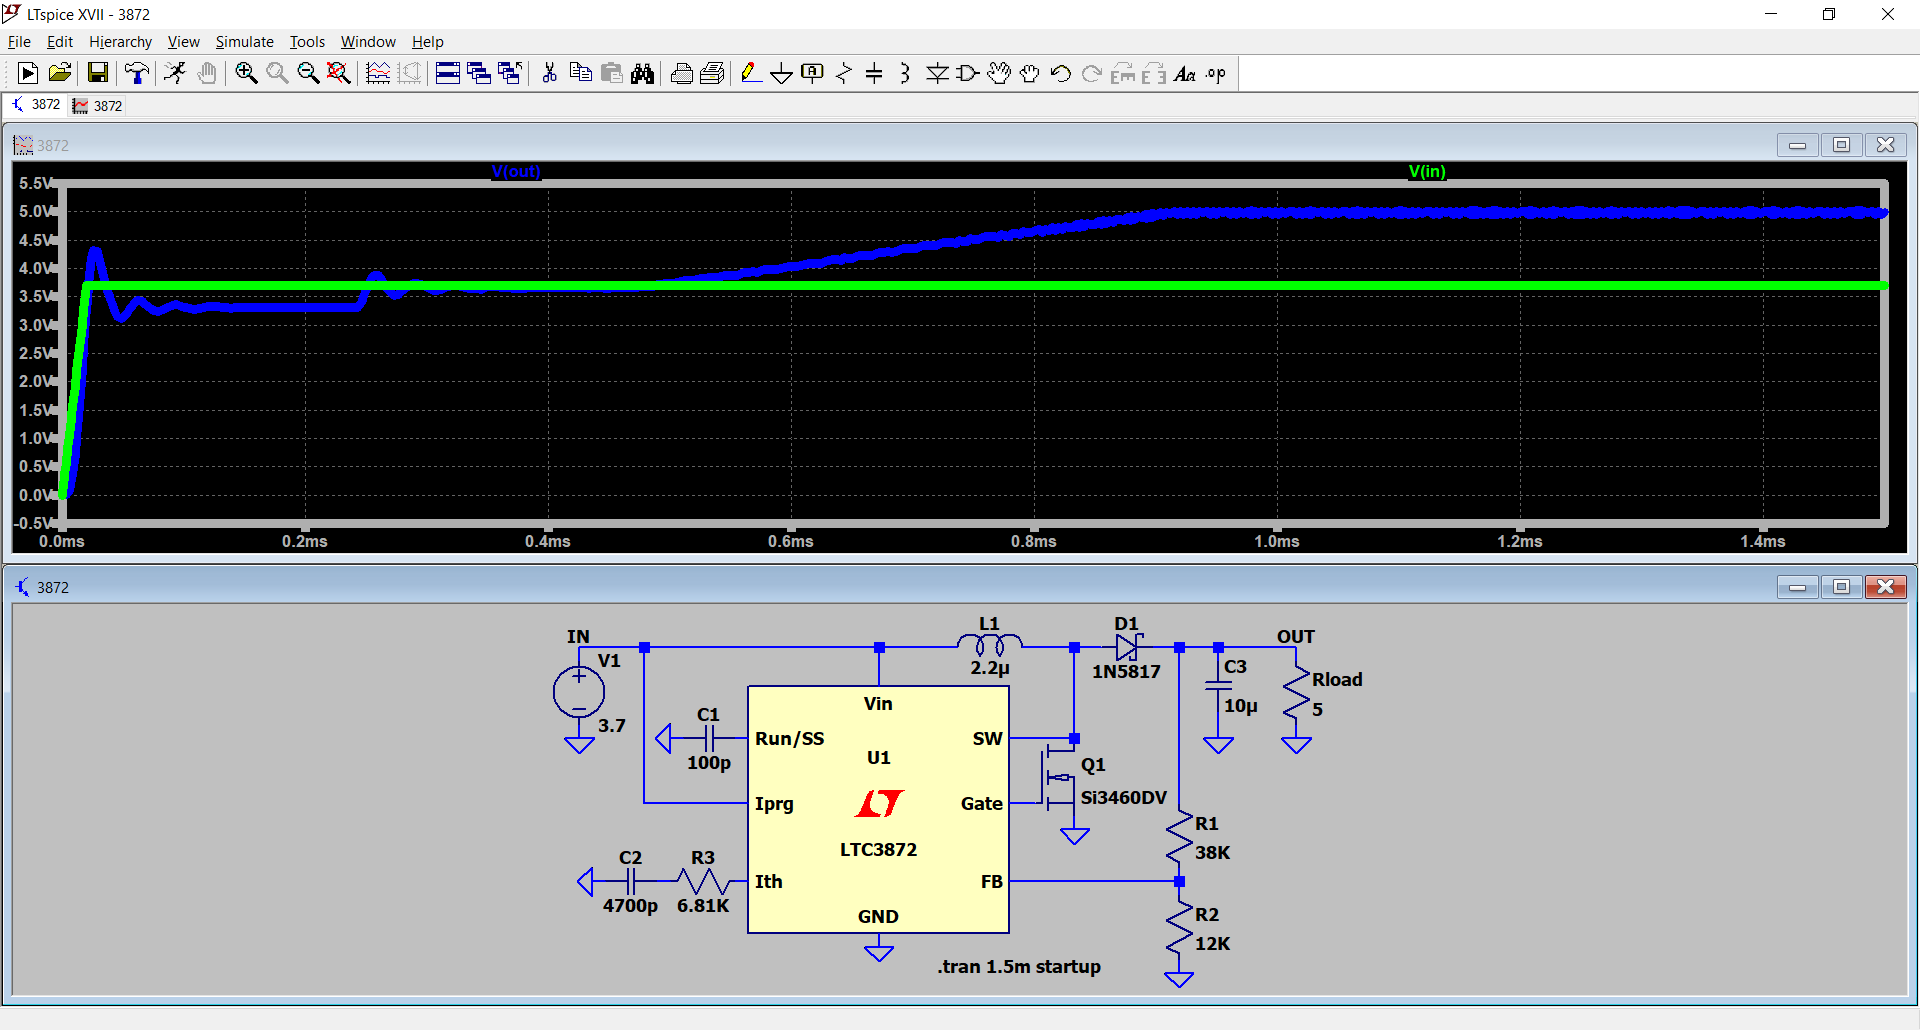Click the Rload resistor label
This screenshot has height=1030, width=1920.
click(x=1337, y=680)
